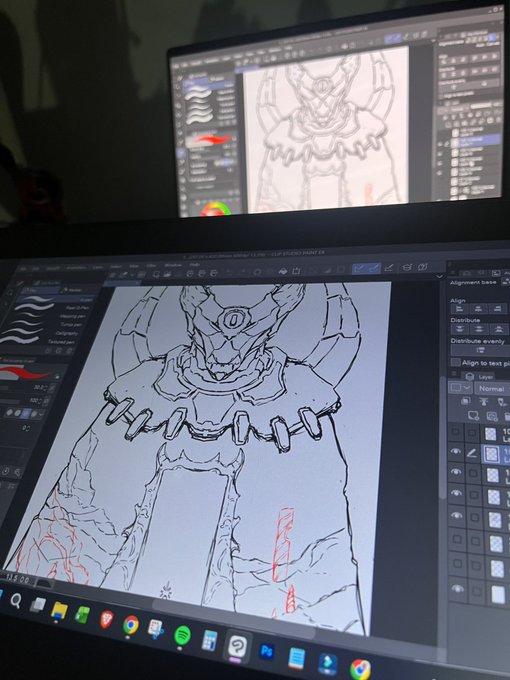Open Spotify from the taskbar
The image size is (510, 680).
(183, 635)
